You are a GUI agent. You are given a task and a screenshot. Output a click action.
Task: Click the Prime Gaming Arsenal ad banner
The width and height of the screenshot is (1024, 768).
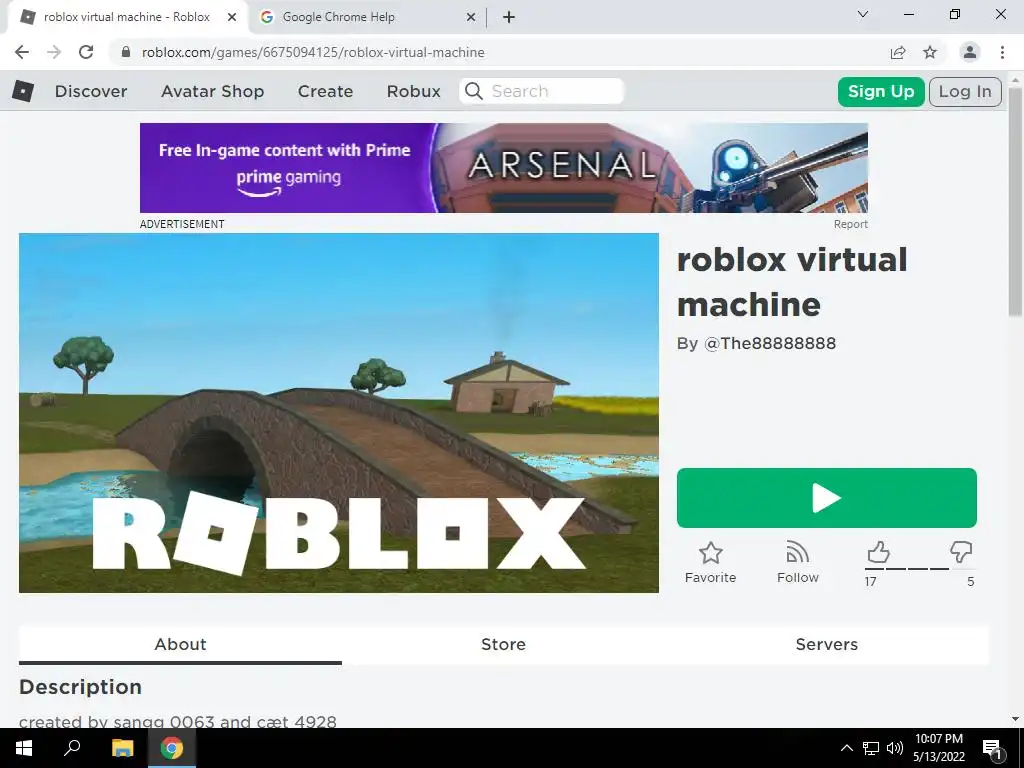click(504, 168)
